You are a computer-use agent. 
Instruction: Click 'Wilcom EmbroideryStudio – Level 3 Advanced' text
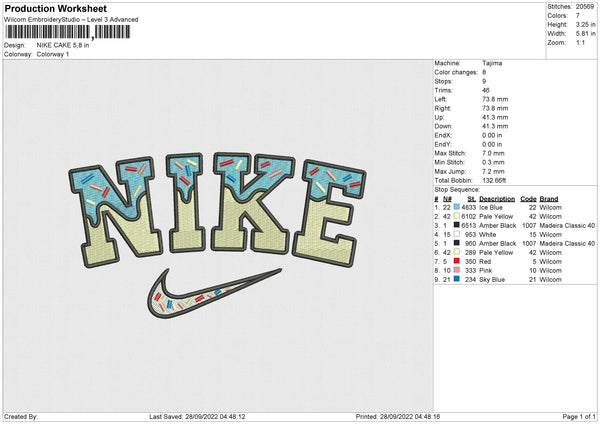pyautogui.click(x=71, y=20)
